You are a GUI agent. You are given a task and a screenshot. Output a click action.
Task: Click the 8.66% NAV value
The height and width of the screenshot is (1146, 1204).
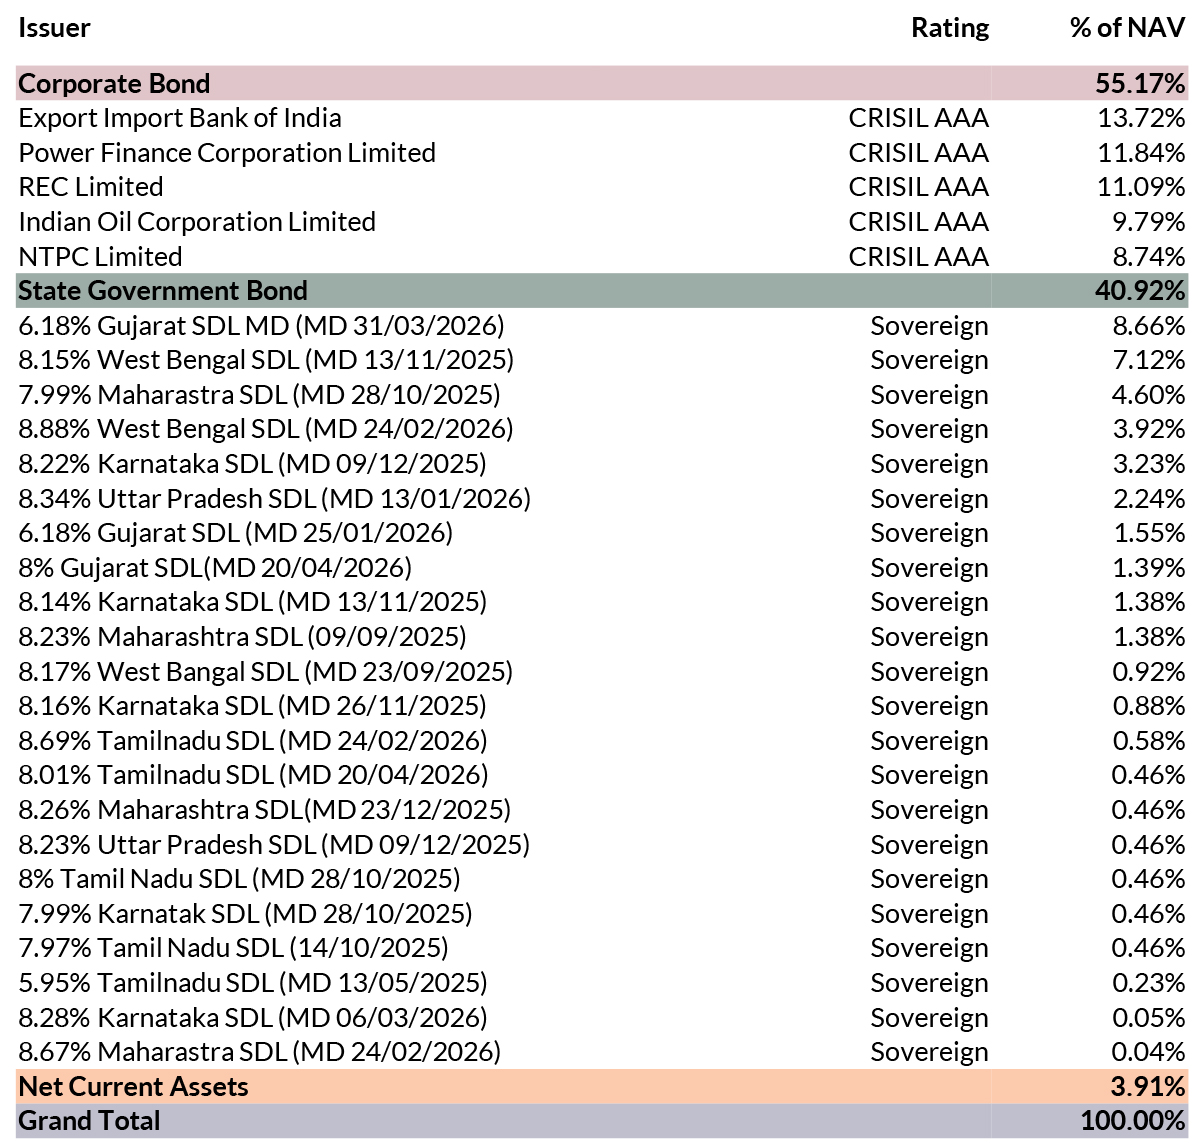point(1148,325)
